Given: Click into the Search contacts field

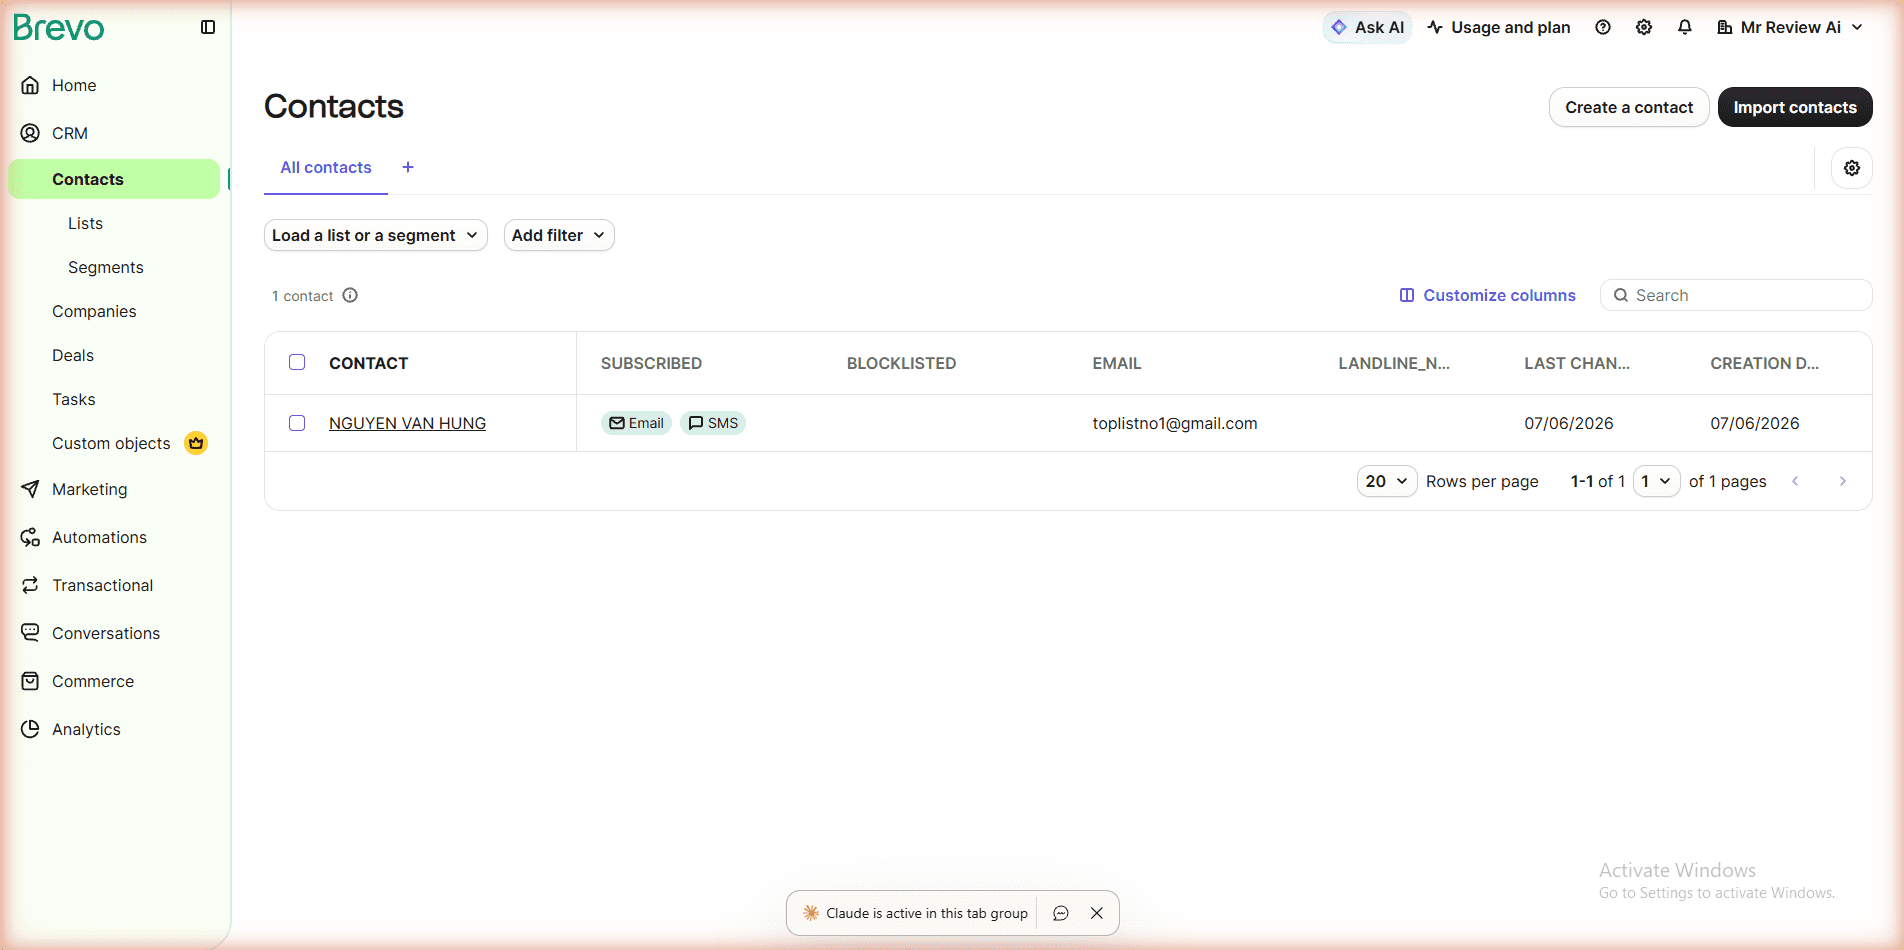Looking at the screenshot, I should 1736,295.
